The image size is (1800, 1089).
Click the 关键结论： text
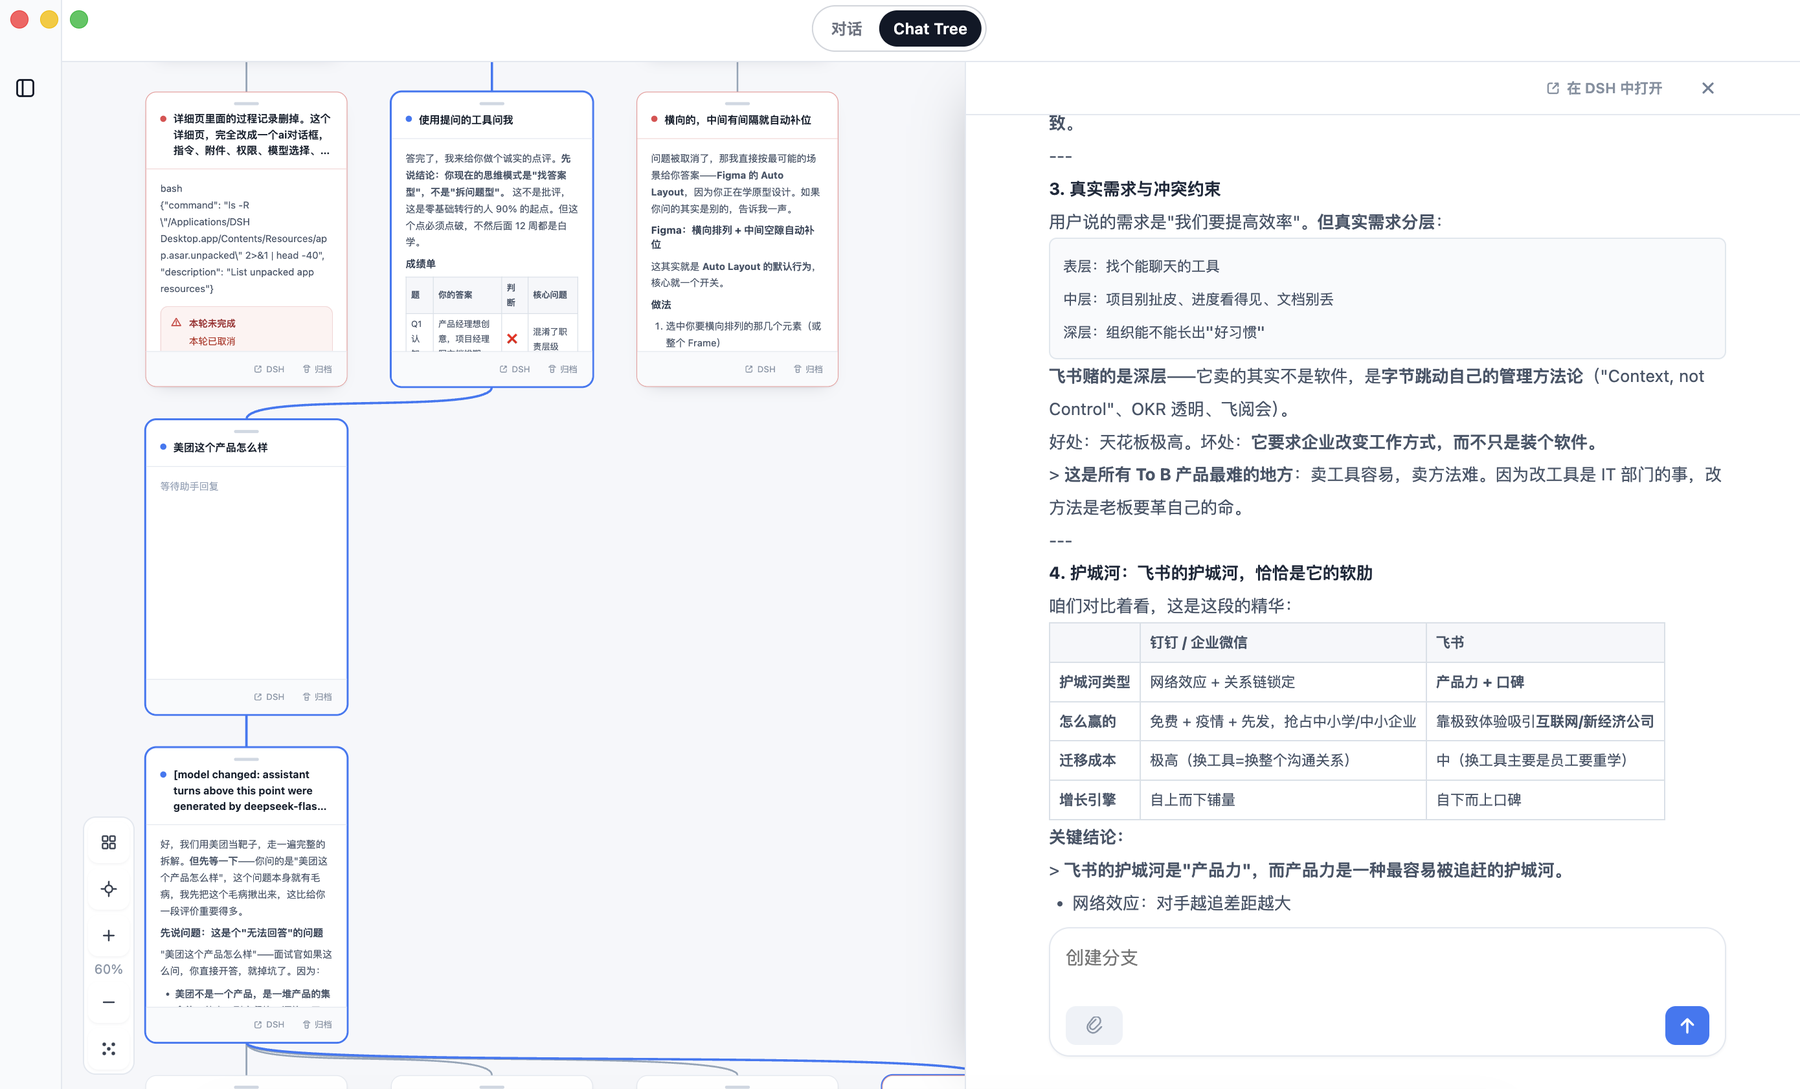[x=1086, y=837]
